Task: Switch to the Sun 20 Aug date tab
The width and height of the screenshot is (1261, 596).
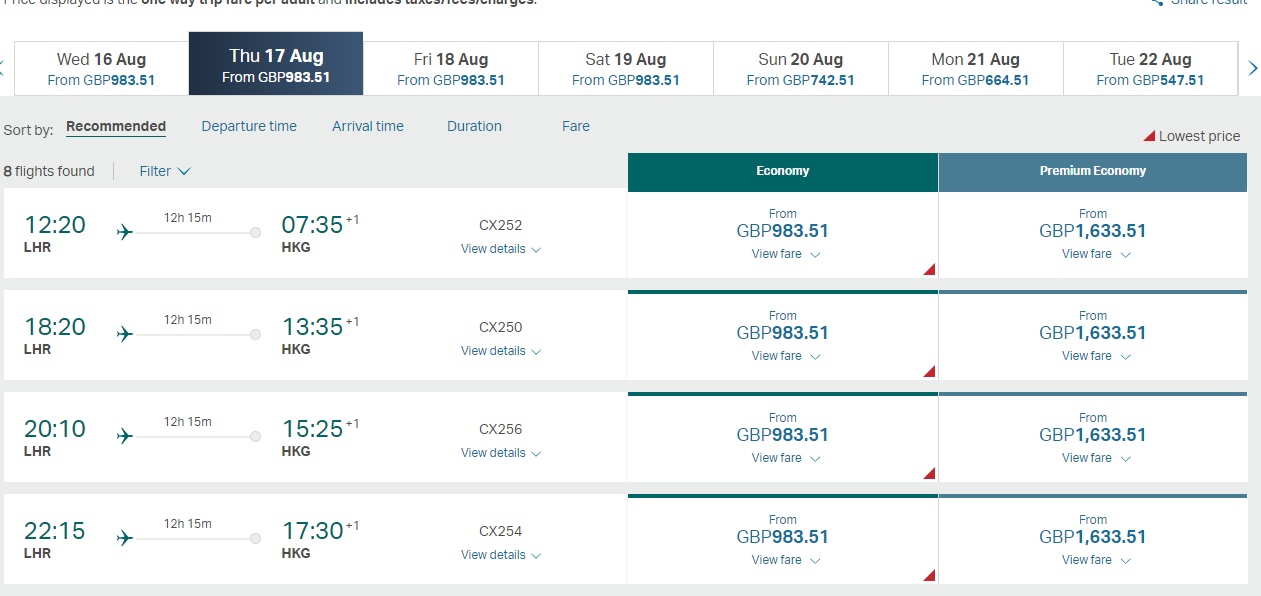Action: click(x=800, y=68)
